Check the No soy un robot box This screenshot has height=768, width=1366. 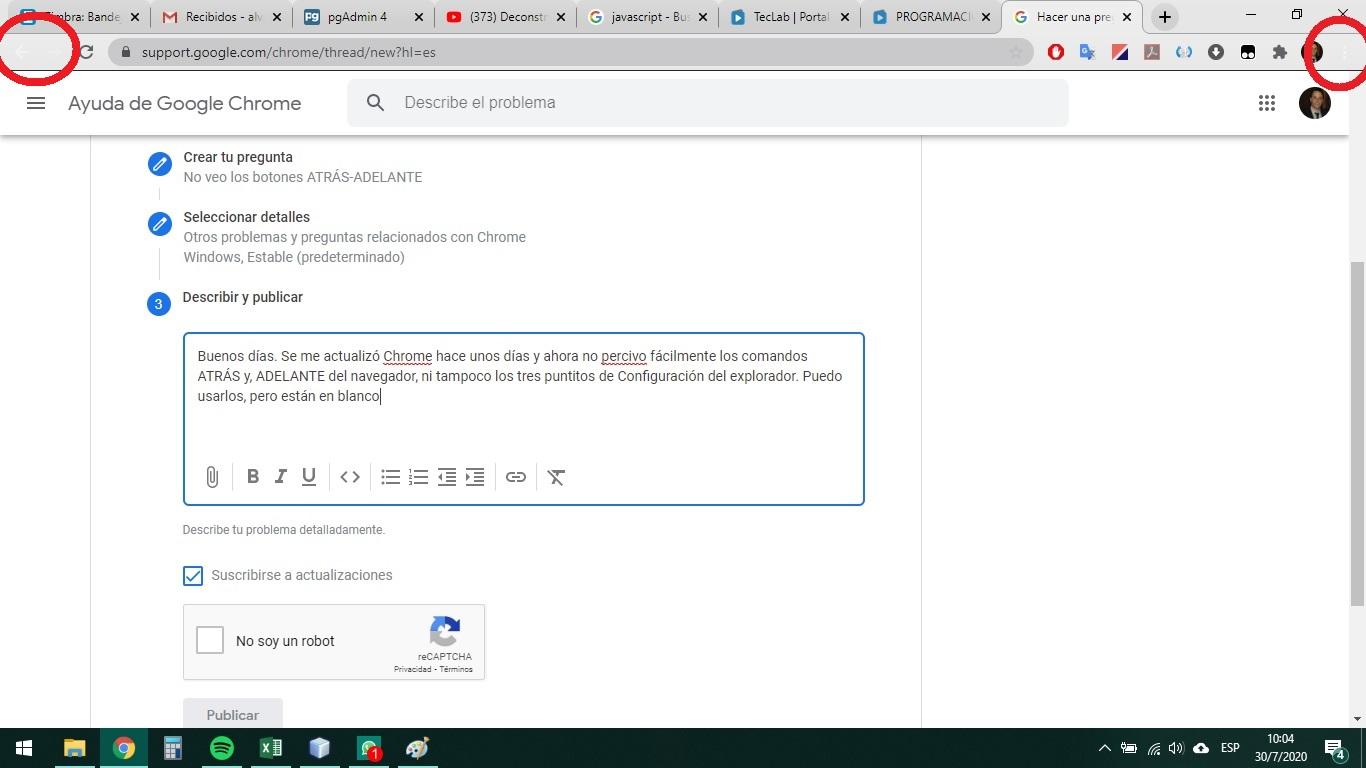(210, 641)
